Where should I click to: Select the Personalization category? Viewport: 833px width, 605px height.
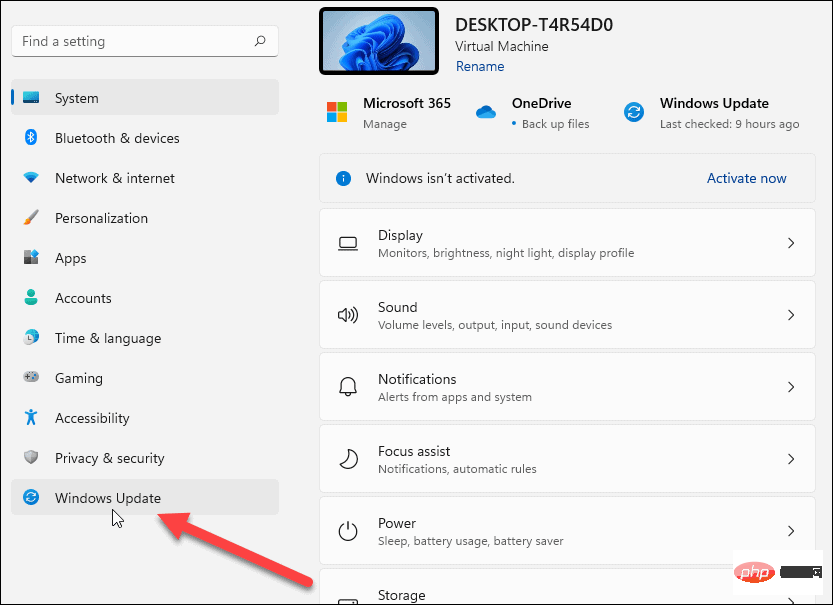tap(145, 218)
